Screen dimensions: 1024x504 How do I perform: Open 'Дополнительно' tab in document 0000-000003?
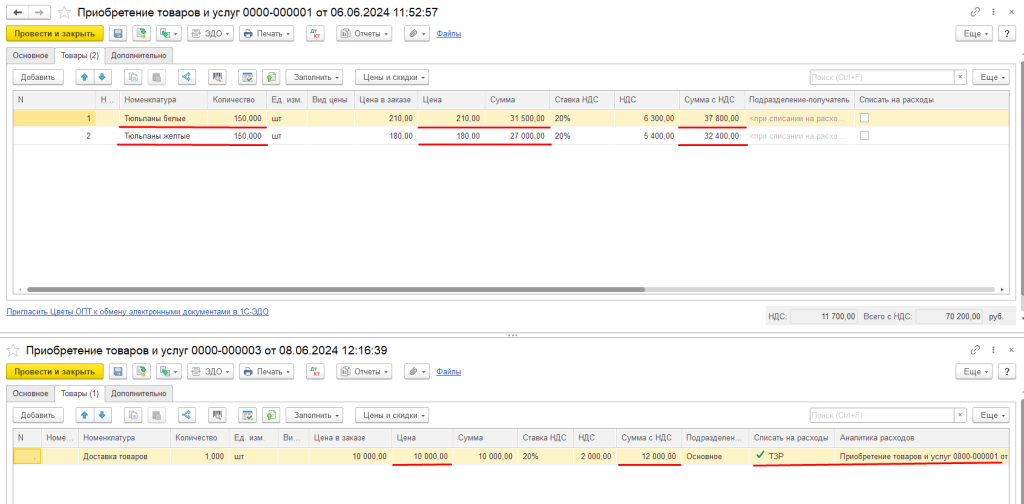coord(139,393)
